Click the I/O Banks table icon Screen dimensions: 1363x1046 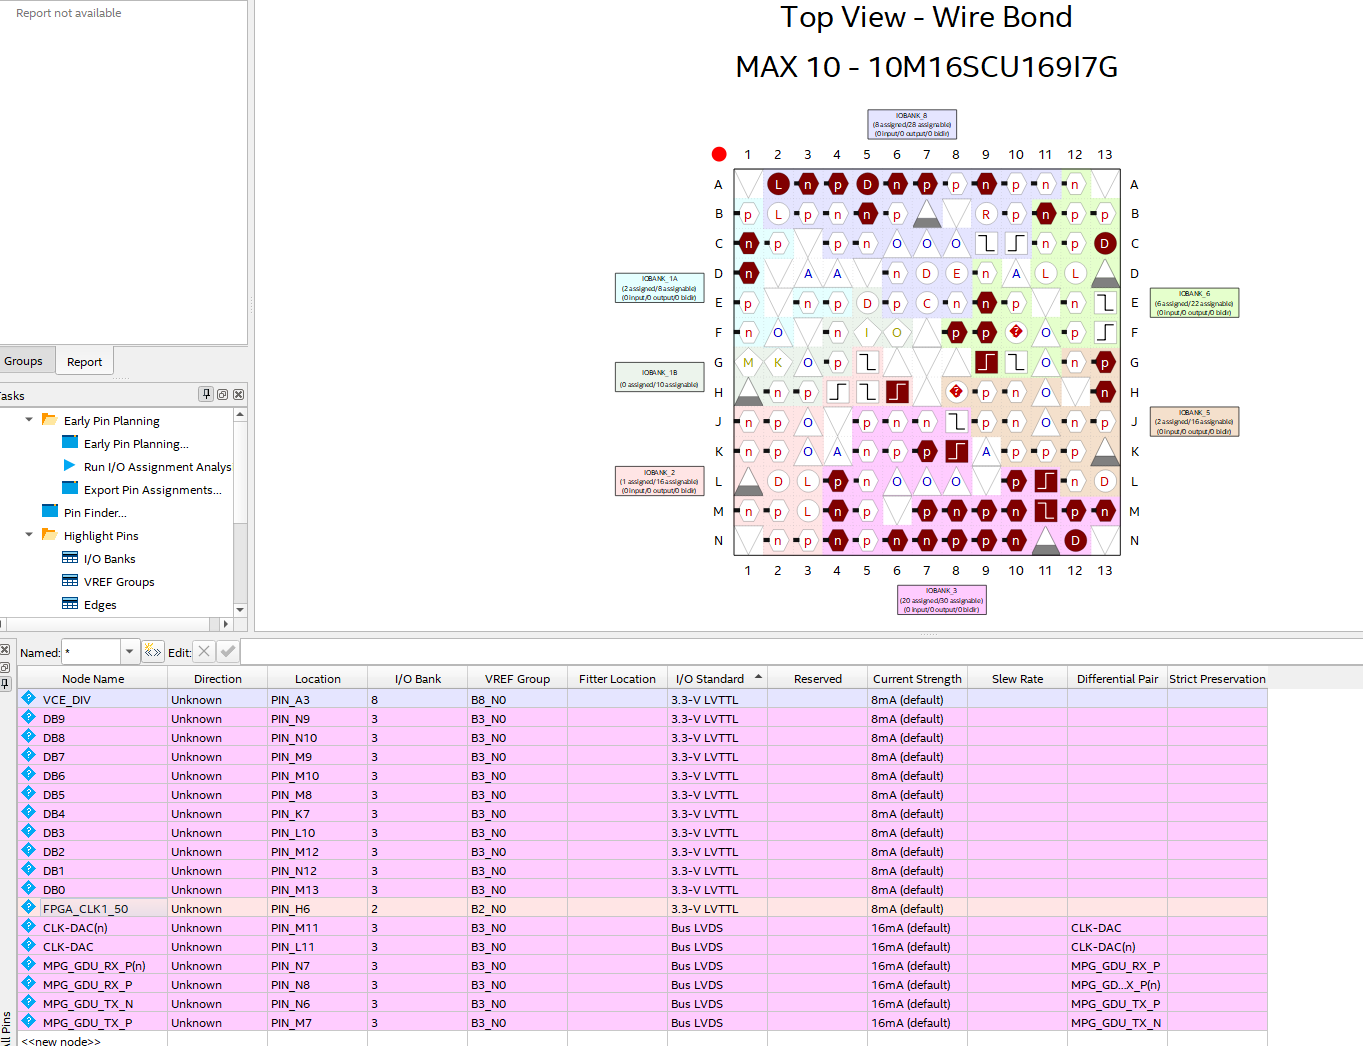click(x=70, y=558)
